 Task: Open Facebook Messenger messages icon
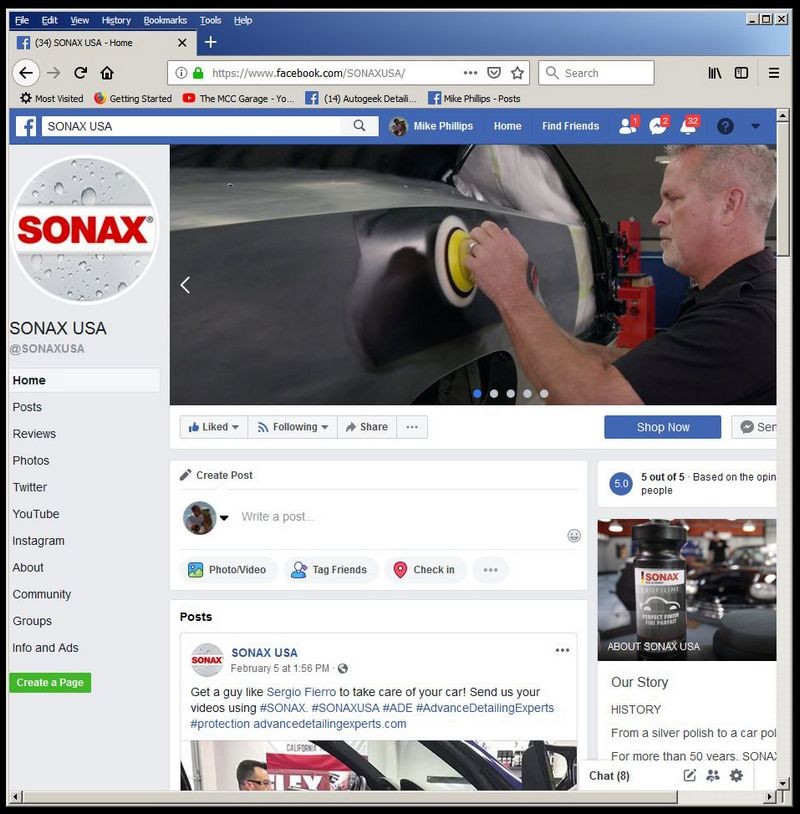[x=658, y=126]
